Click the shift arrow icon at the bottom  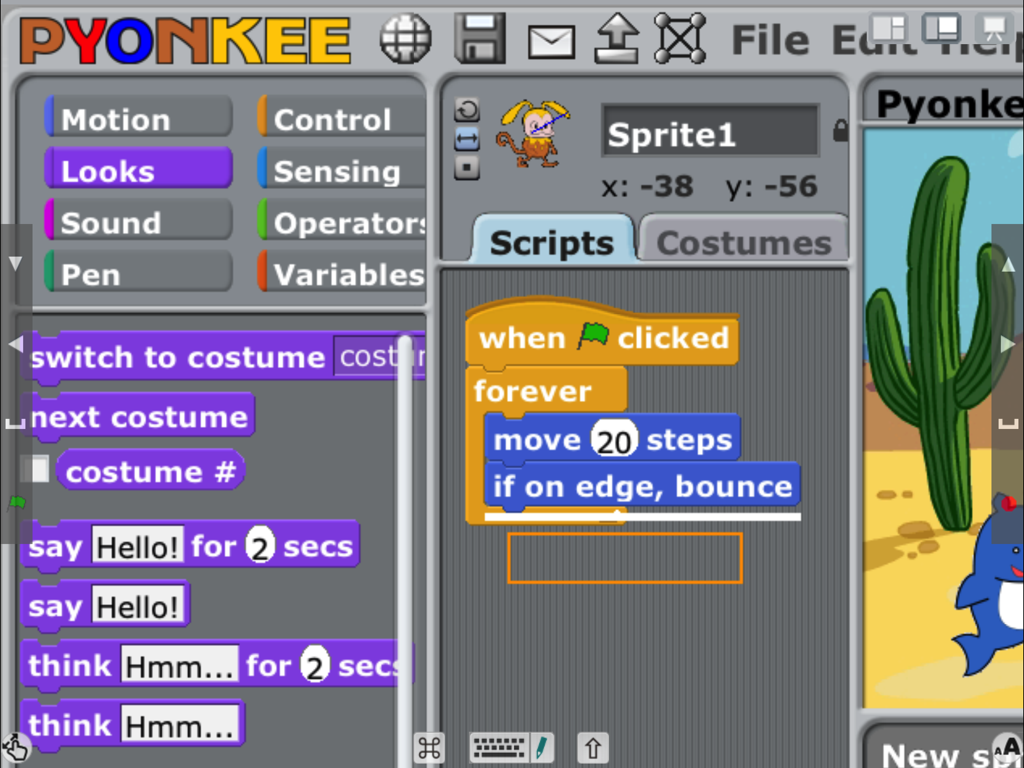click(592, 747)
